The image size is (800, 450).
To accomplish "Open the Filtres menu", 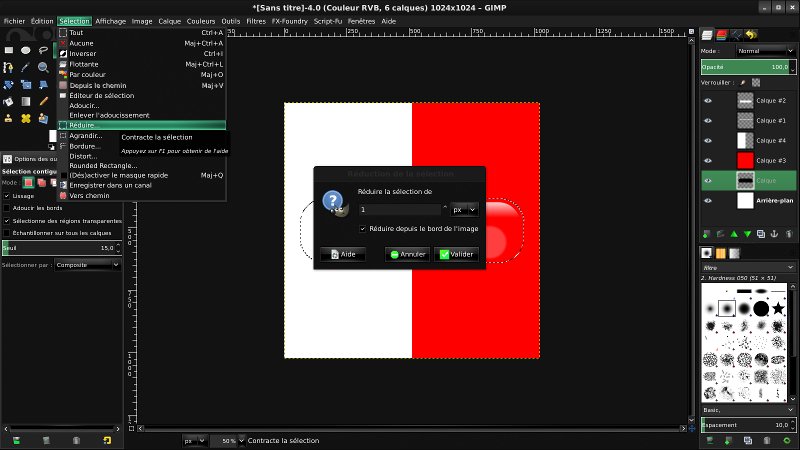I will tap(256, 21).
